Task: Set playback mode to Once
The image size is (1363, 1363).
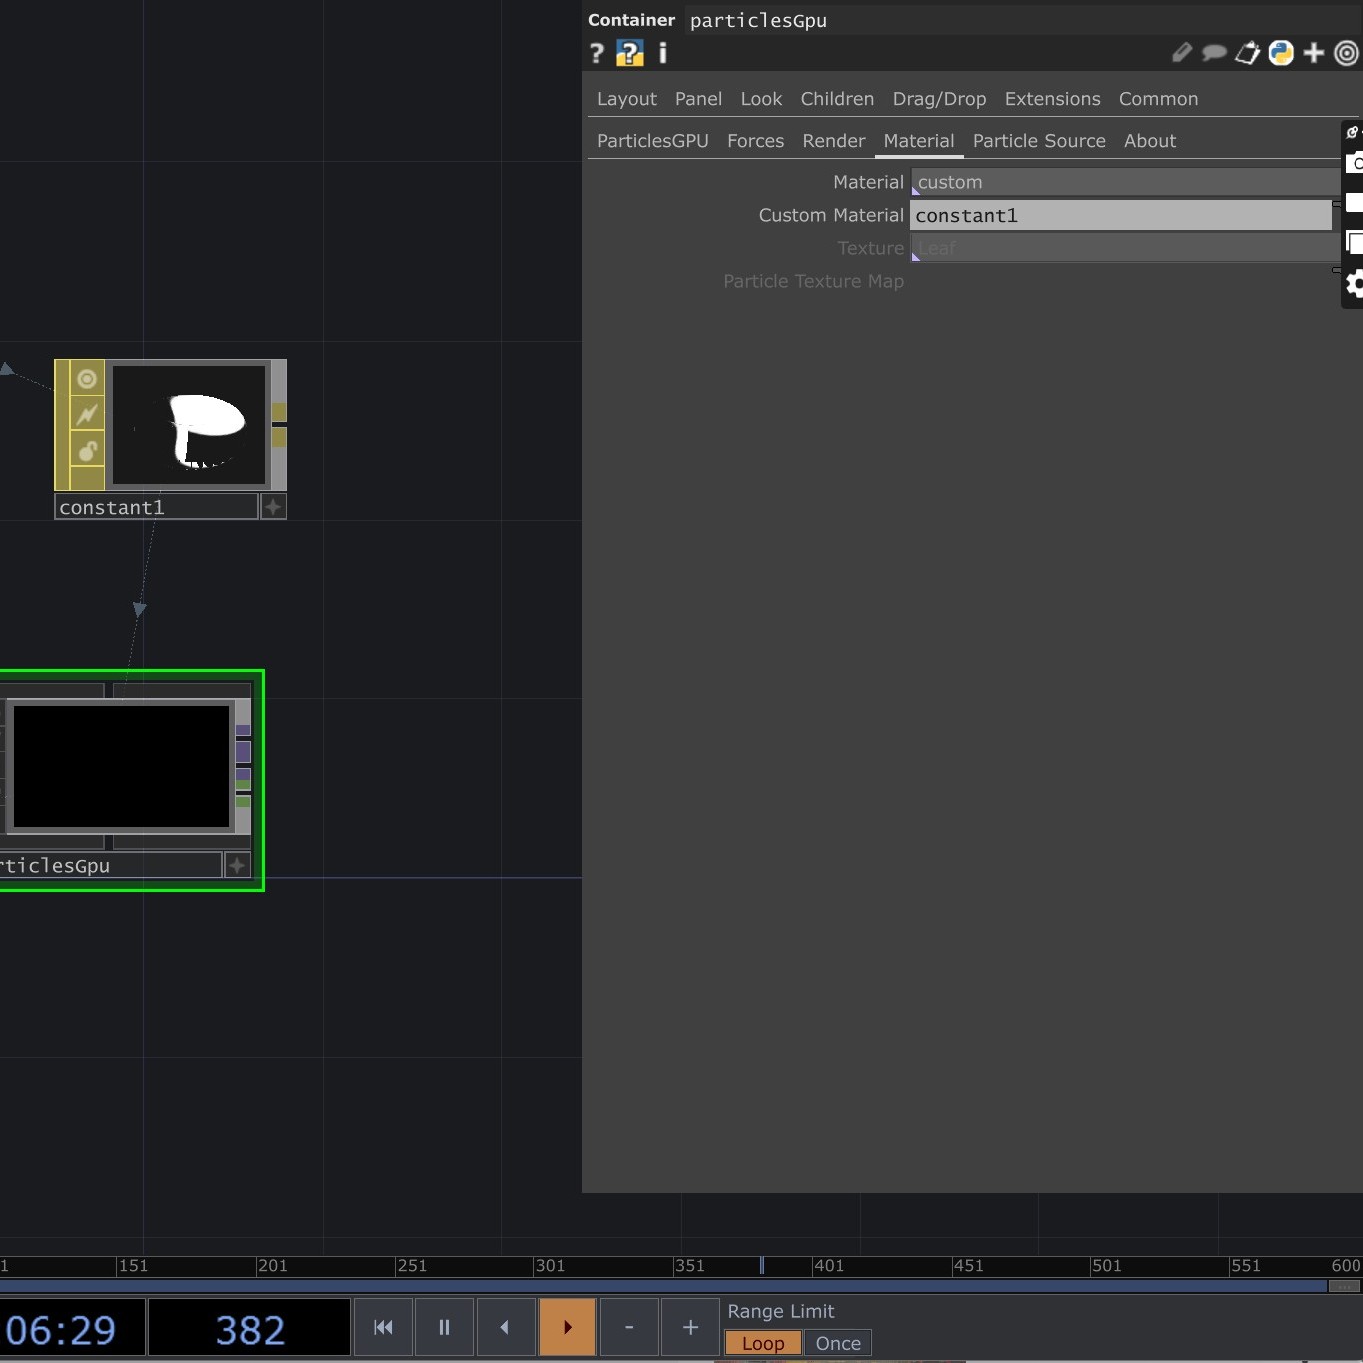Action: point(837,1344)
